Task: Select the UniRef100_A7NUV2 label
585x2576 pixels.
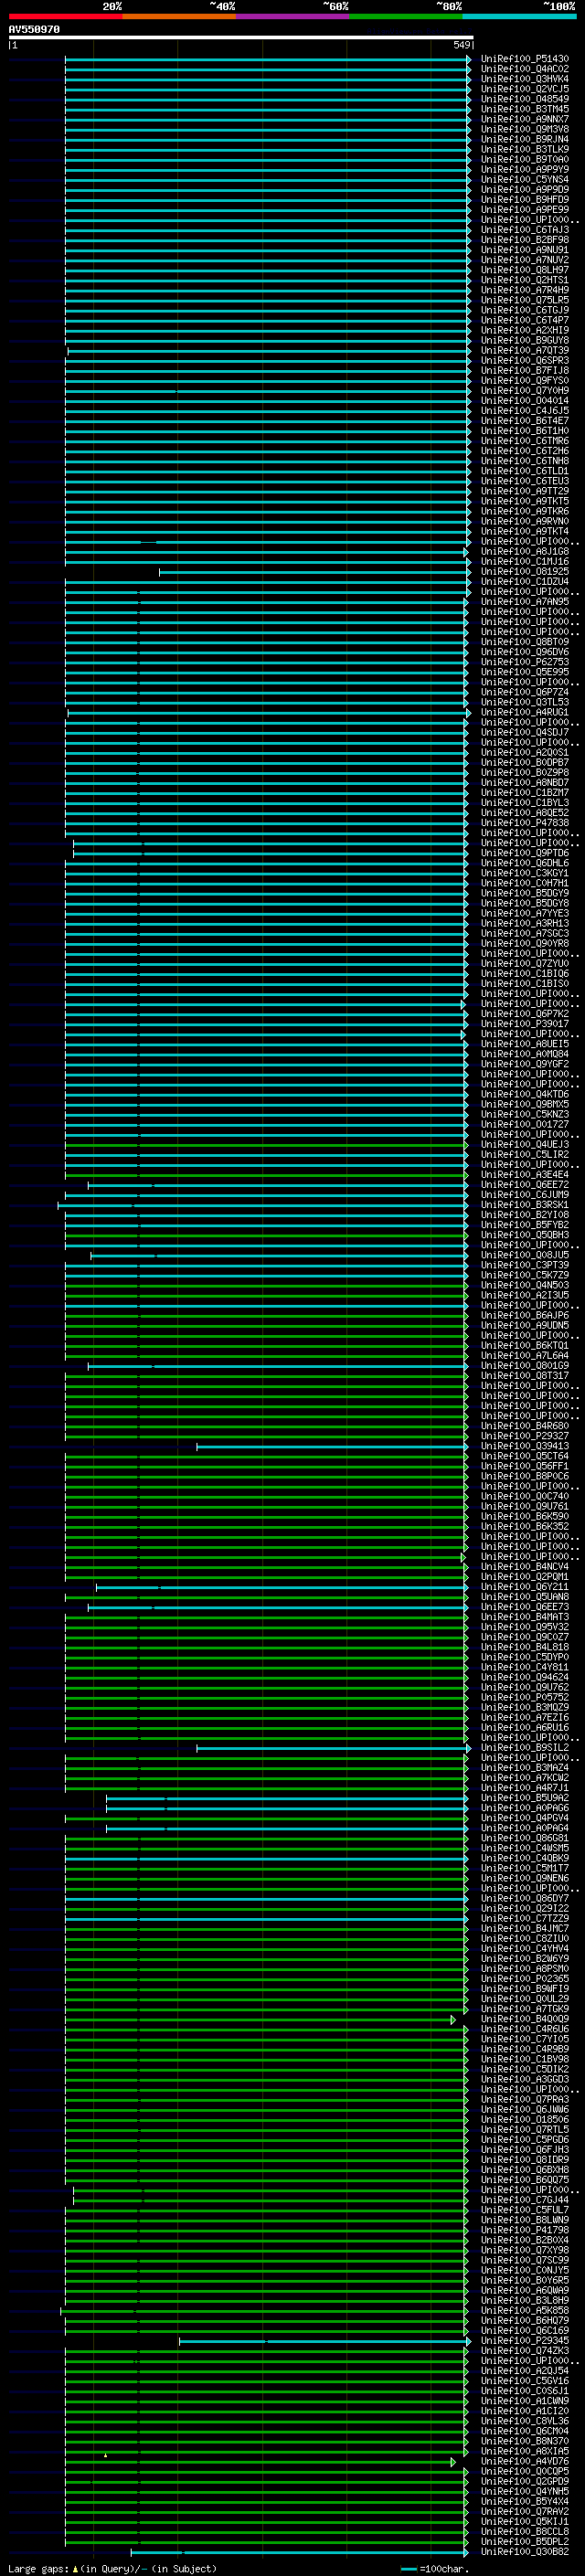Action: 525,260
